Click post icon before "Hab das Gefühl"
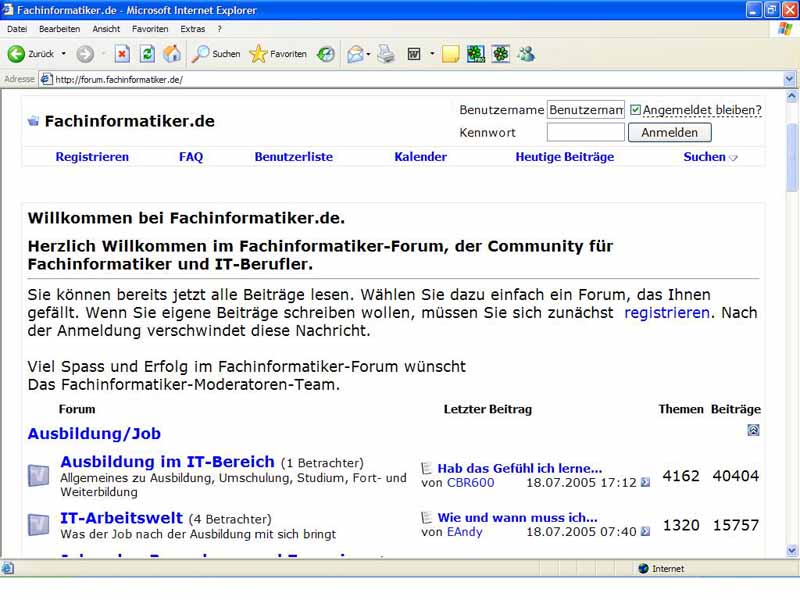800x600 pixels. pos(427,468)
